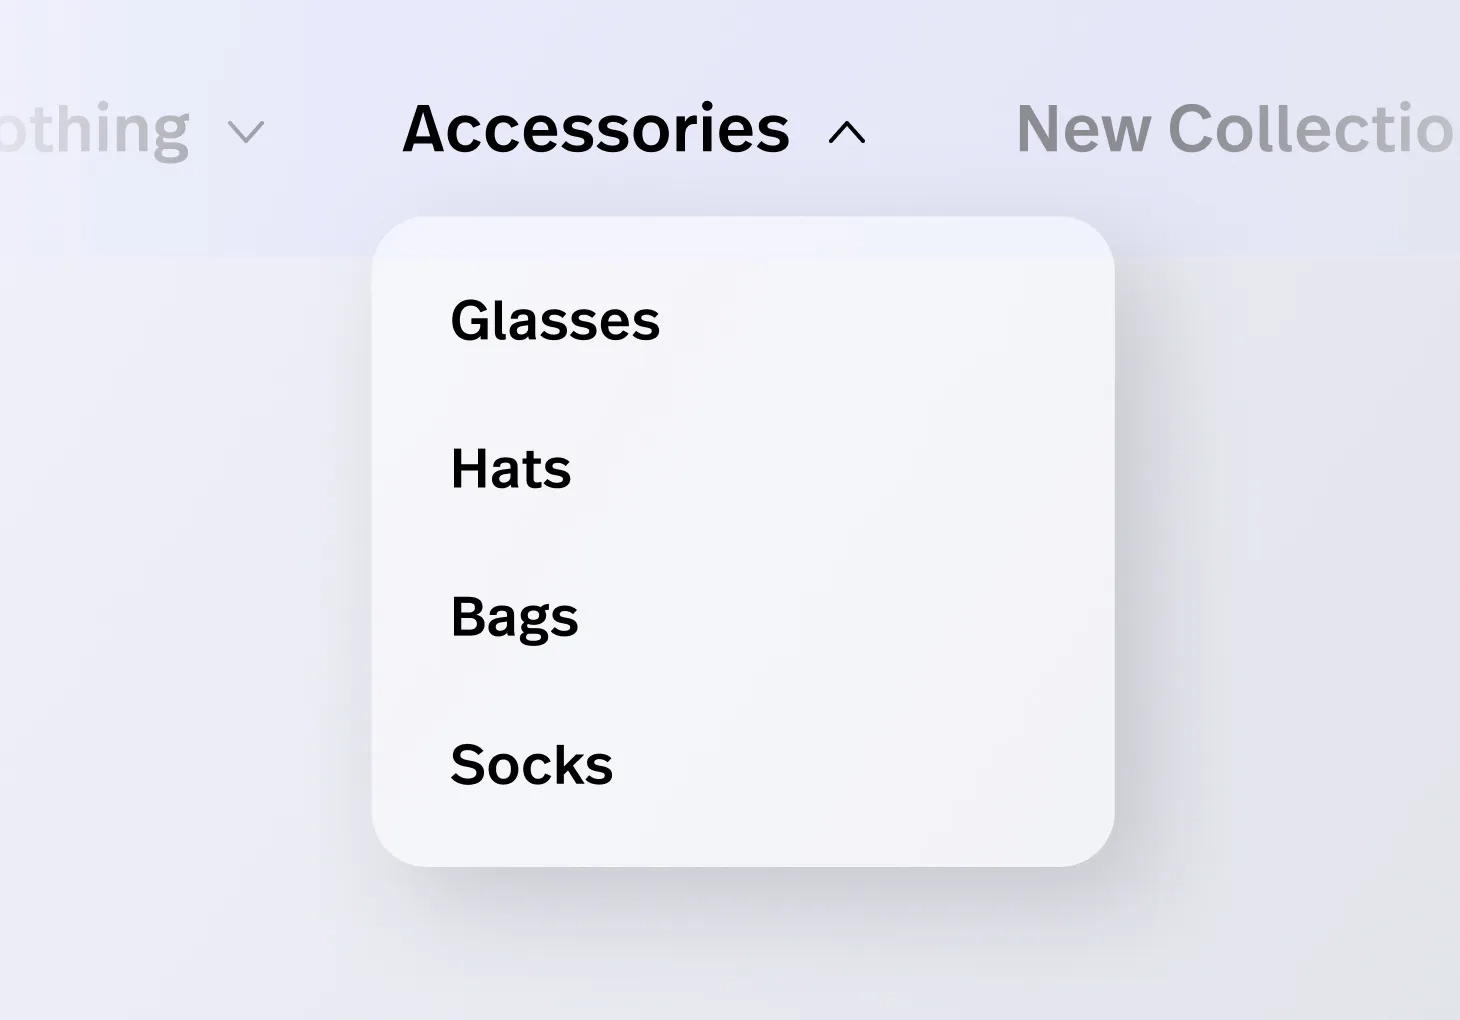This screenshot has height=1020, width=1460.
Task: Toggle the Accessories dropdown from its title
Action: click(x=596, y=129)
